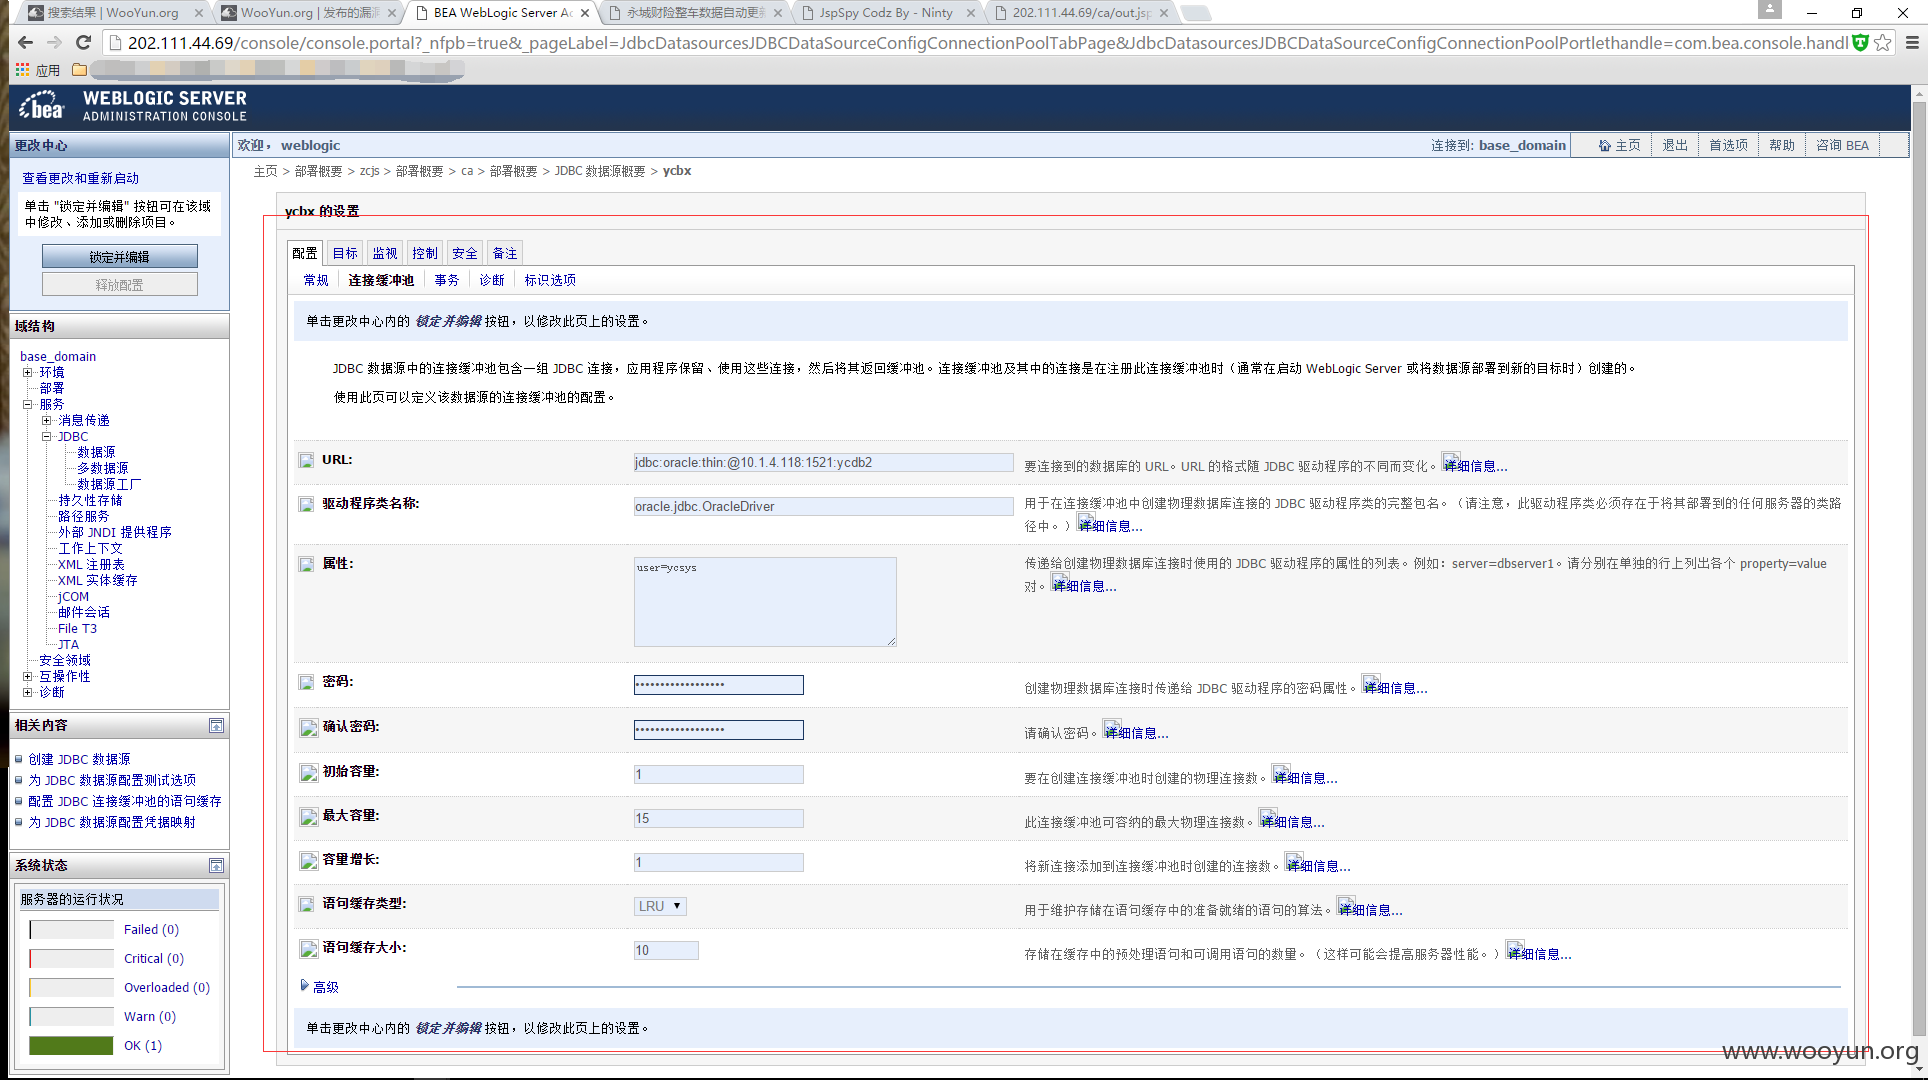This screenshot has width=1928, height=1080.
Task: Click the icon beside 容量增长 label
Action: tap(308, 860)
